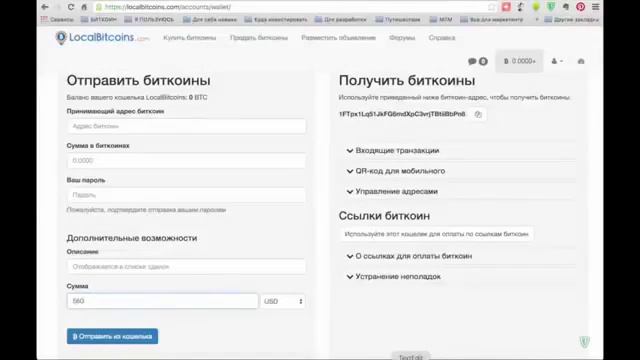Open Продать биткоины navigation item
Image resolution: width=640 pixels, height=360 pixels.
pos(259,38)
